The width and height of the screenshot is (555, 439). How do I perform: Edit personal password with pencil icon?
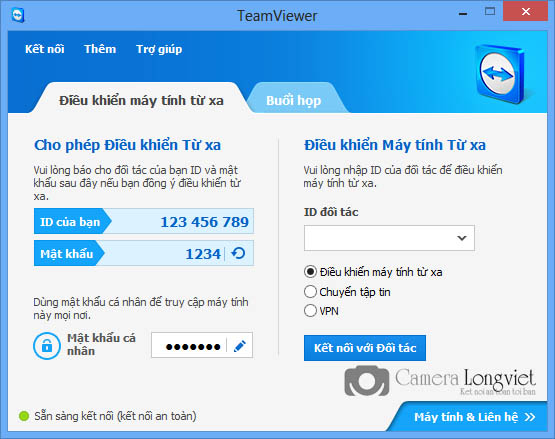pyautogui.click(x=240, y=346)
